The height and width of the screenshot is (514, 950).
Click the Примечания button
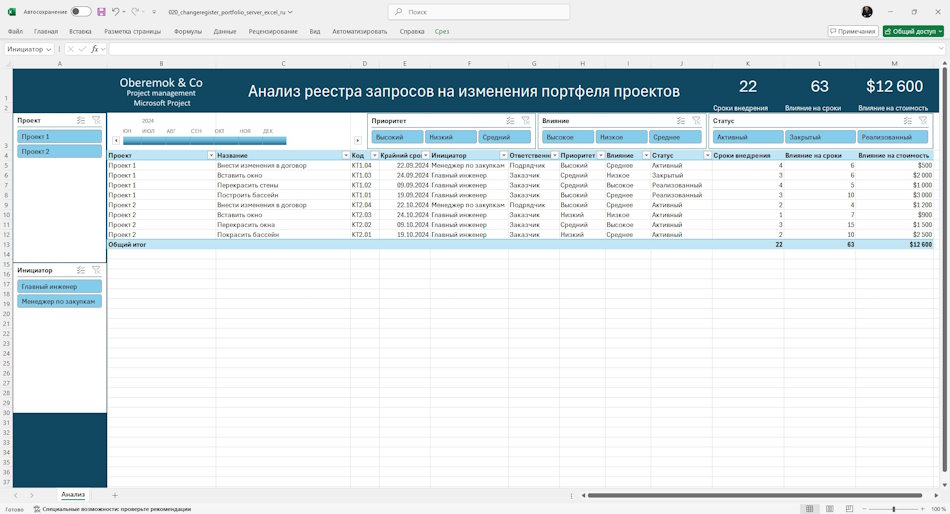853,31
